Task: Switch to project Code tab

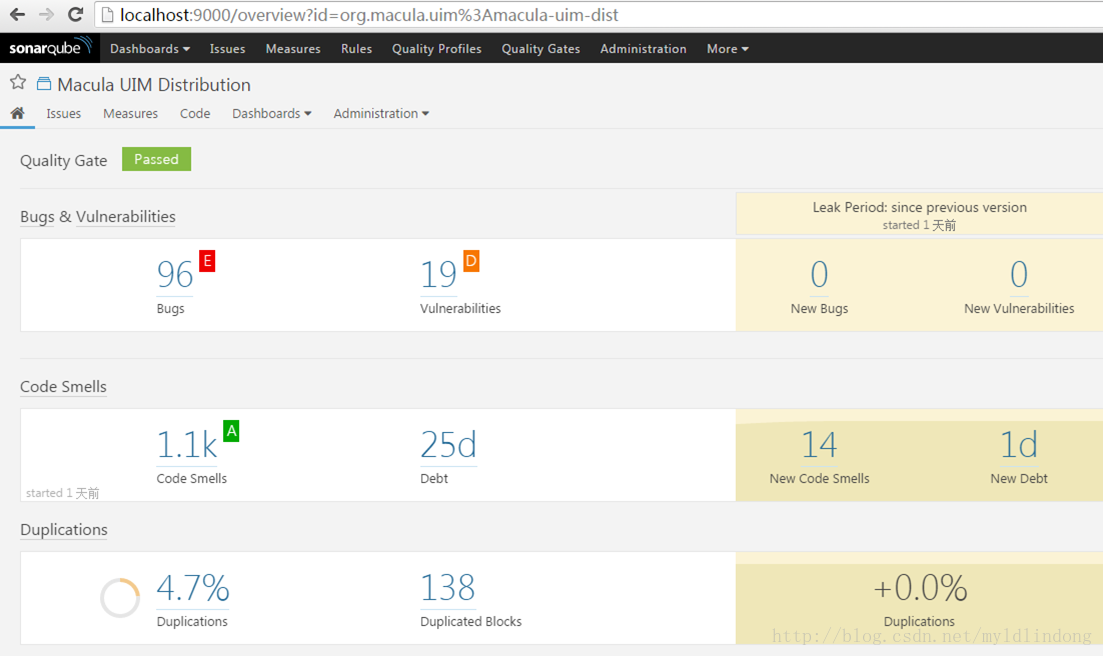Action: pyautogui.click(x=195, y=113)
